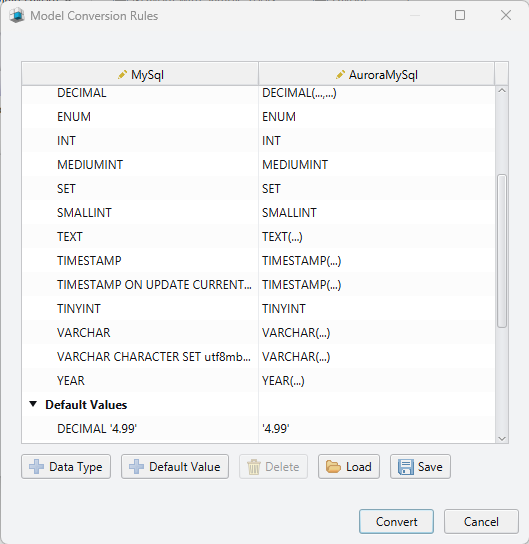Click the folder icon on Load button
The width and height of the screenshot is (529, 544).
[333, 467]
